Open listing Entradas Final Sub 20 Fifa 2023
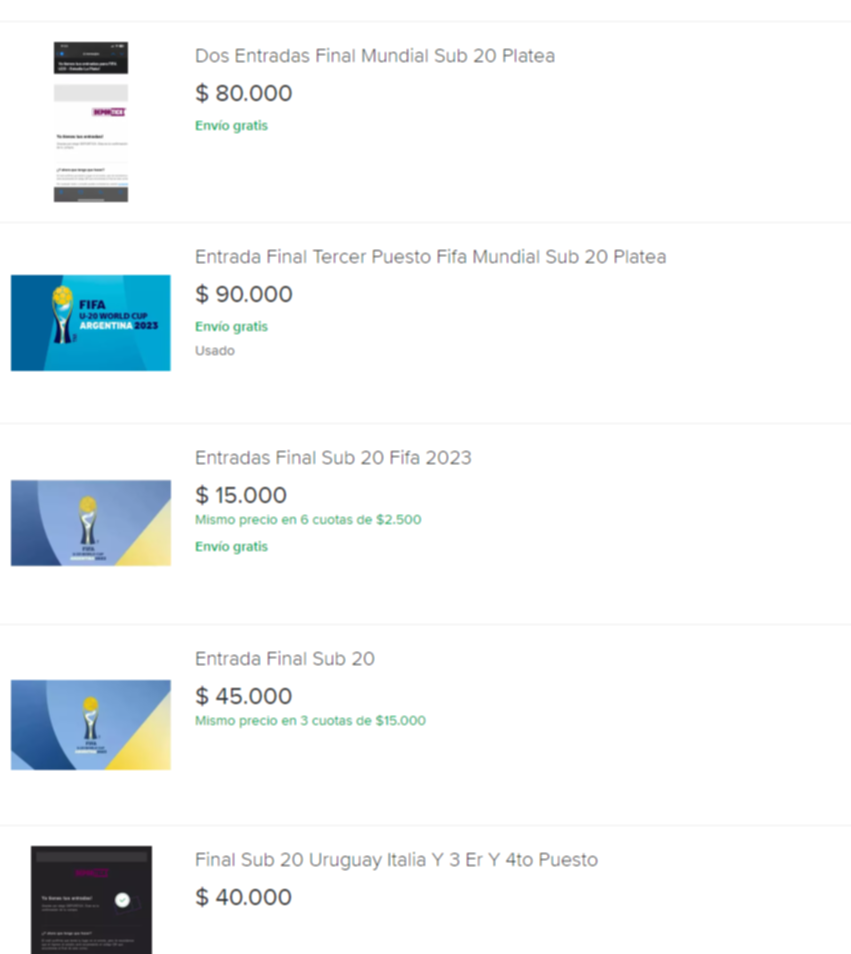851x954 pixels. point(333,458)
